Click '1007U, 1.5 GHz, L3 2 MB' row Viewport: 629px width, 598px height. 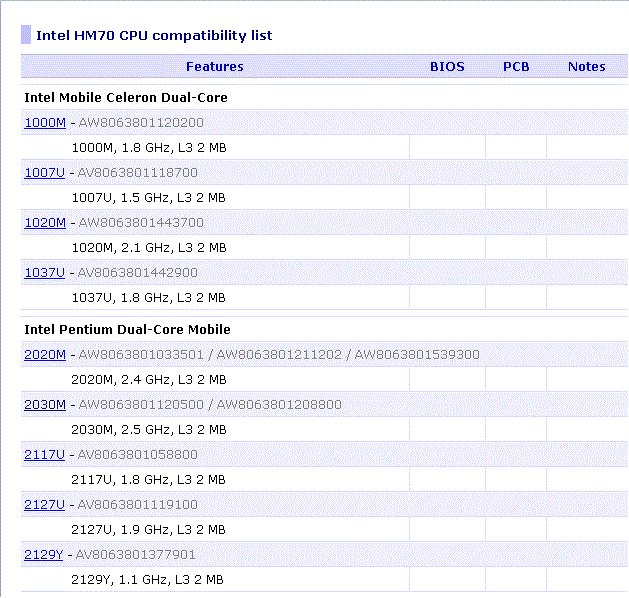324,197
